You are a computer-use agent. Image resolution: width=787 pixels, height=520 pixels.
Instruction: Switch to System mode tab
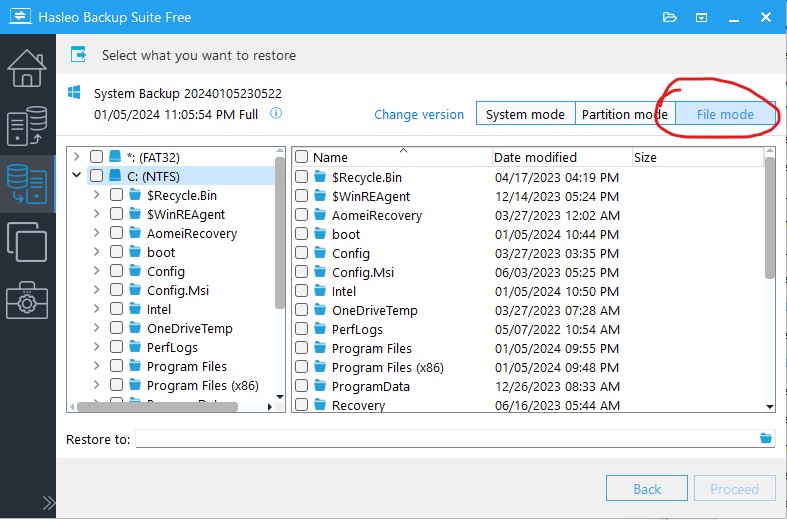[x=525, y=114]
